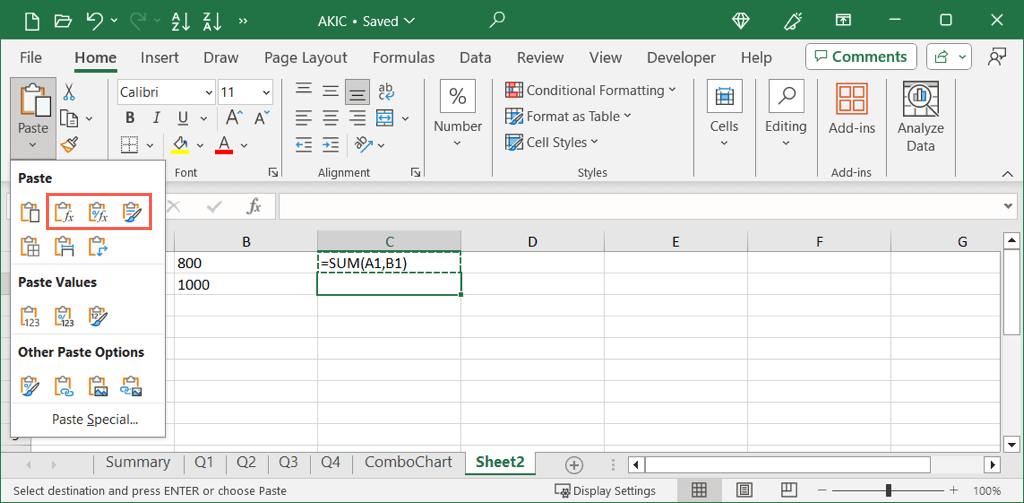Select Formulas & Number Formatting paste icon
The image size is (1024, 503).
pos(98,212)
